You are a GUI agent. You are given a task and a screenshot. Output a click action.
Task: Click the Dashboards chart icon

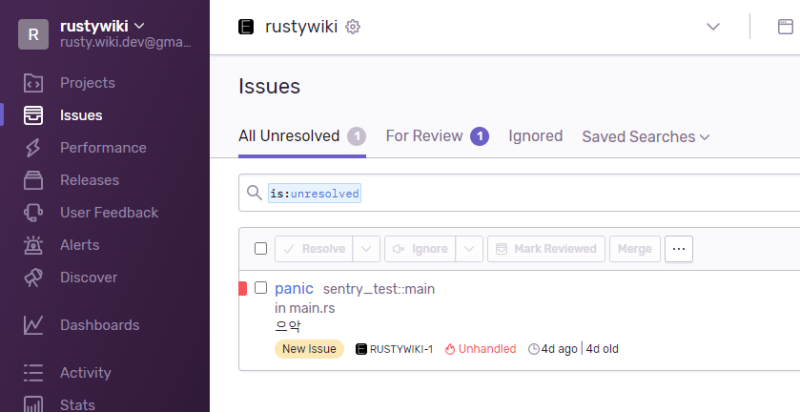click(x=33, y=325)
